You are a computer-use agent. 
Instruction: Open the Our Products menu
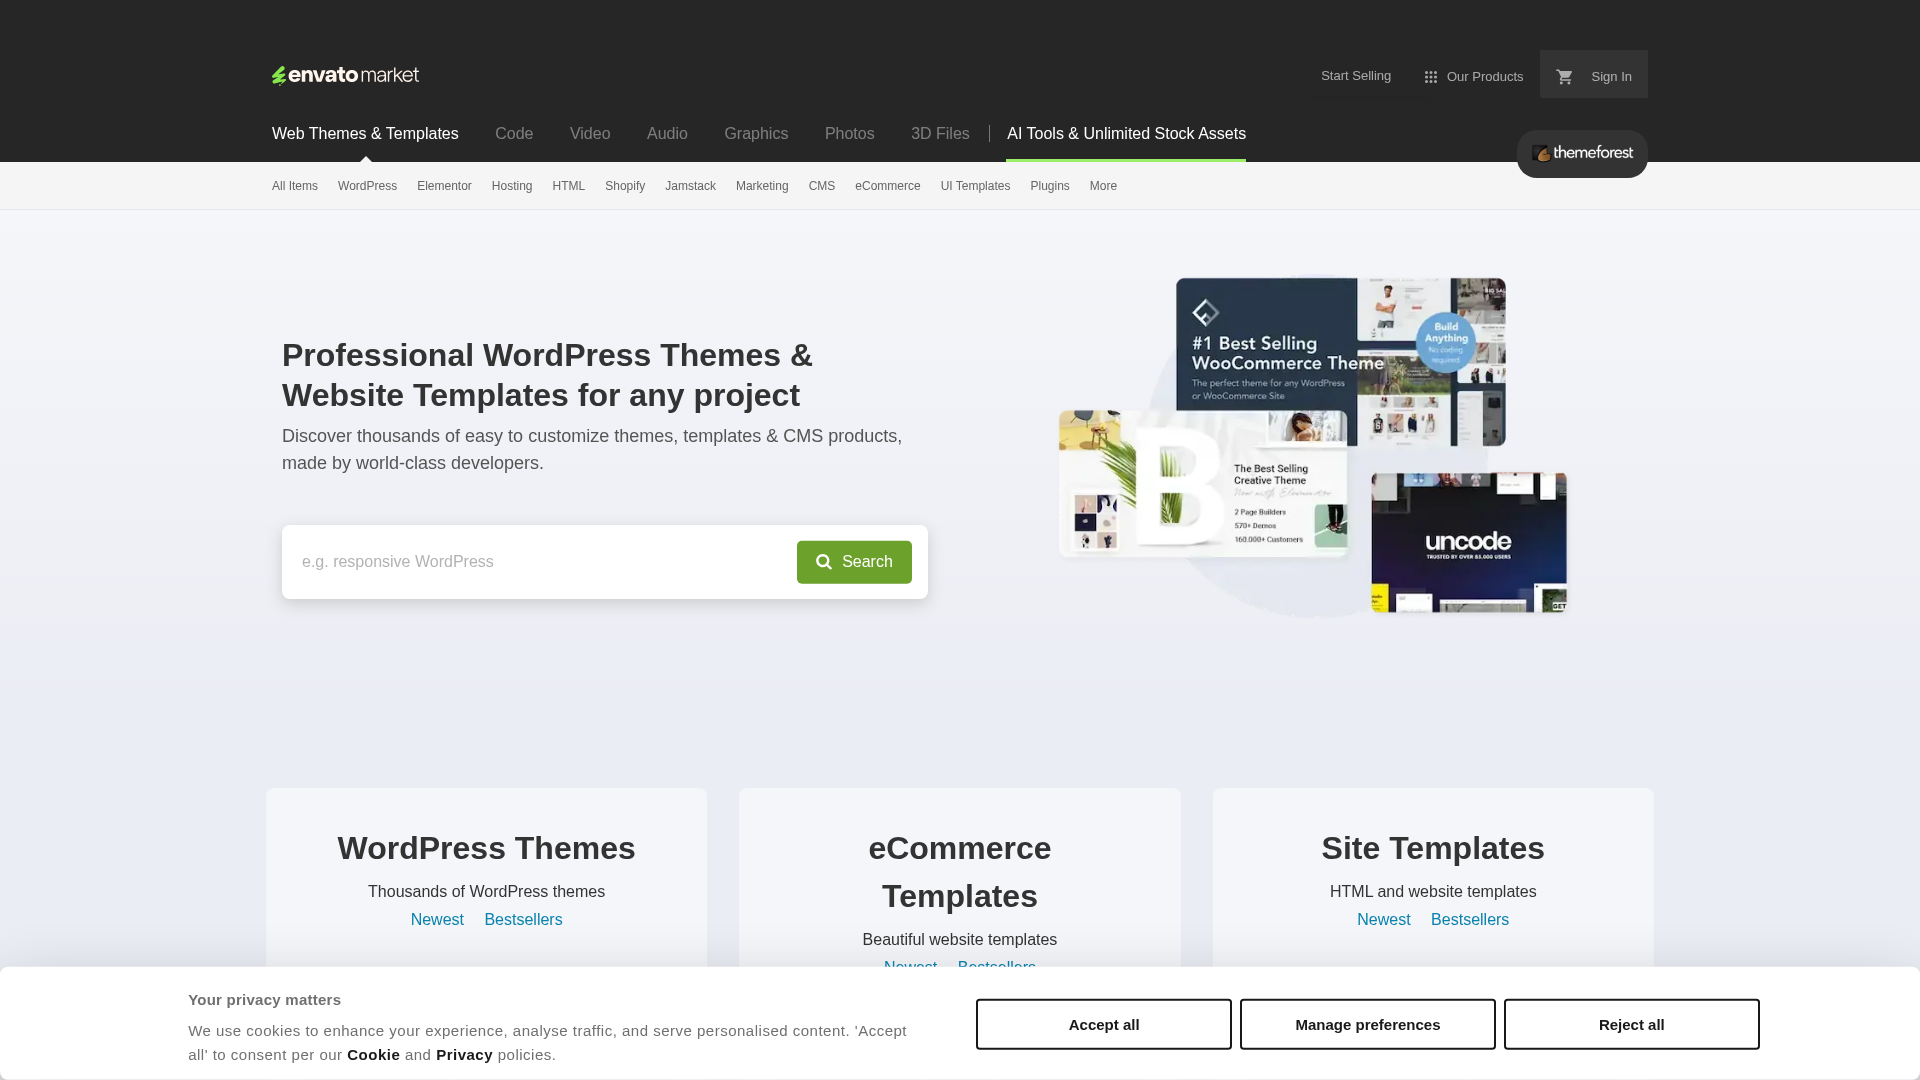pos(1474,77)
